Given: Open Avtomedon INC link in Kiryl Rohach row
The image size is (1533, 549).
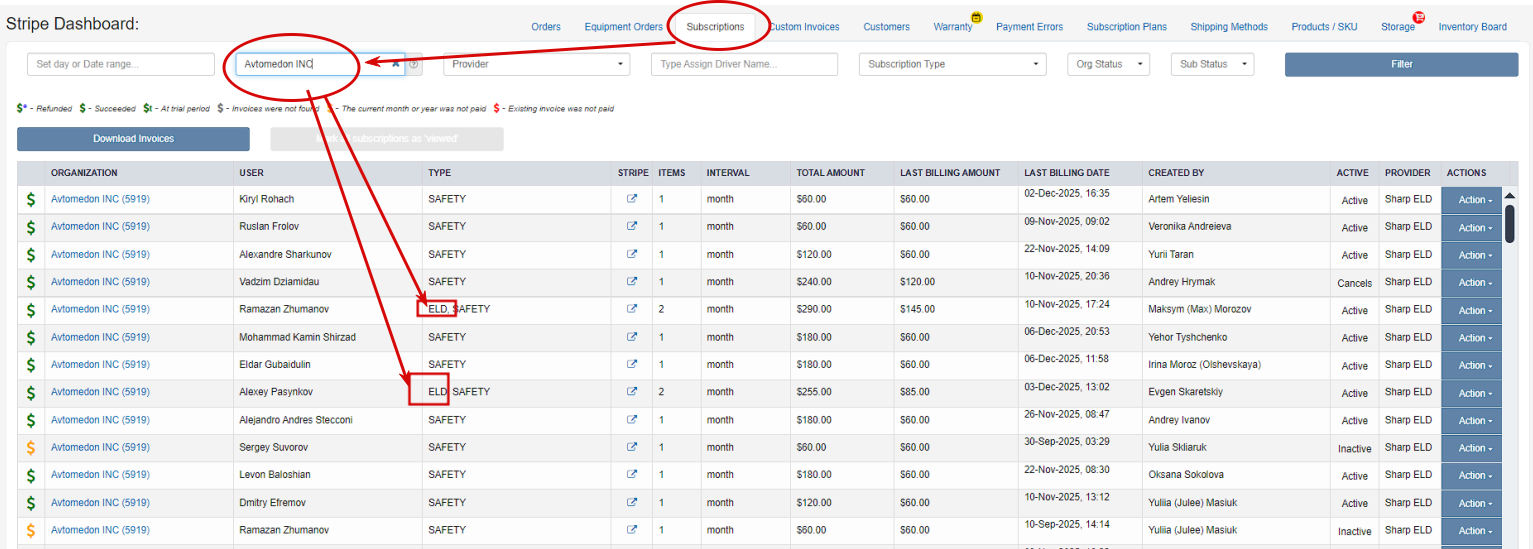Looking at the screenshot, I should point(100,199).
